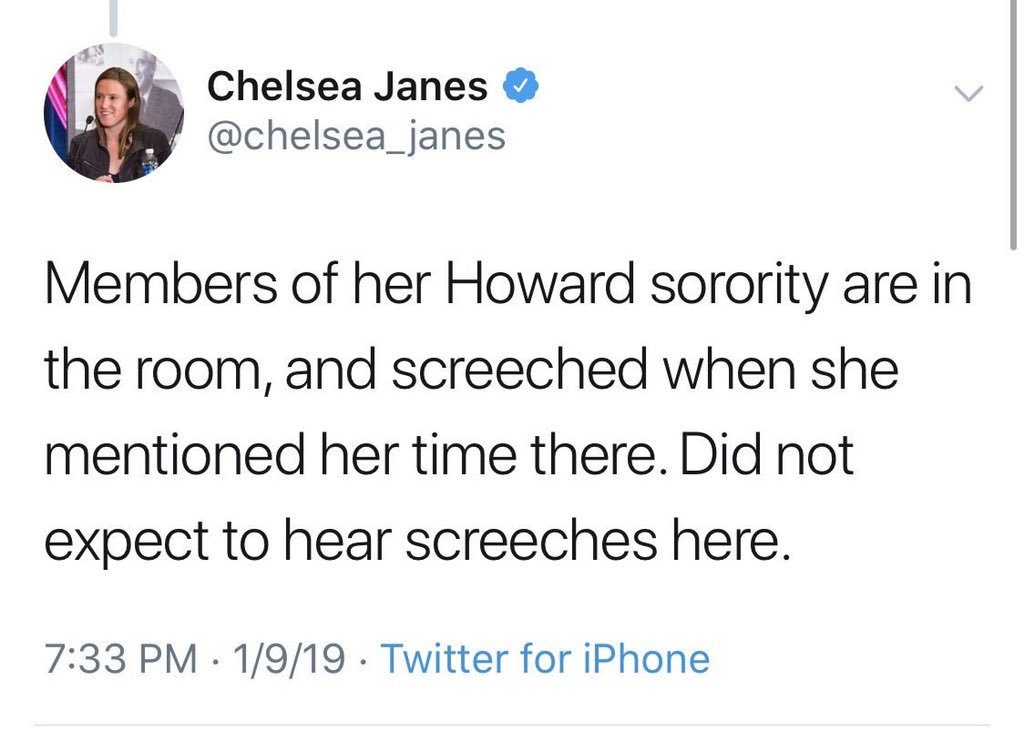Click the word sorority in tweet

pyautogui.click(x=739, y=285)
